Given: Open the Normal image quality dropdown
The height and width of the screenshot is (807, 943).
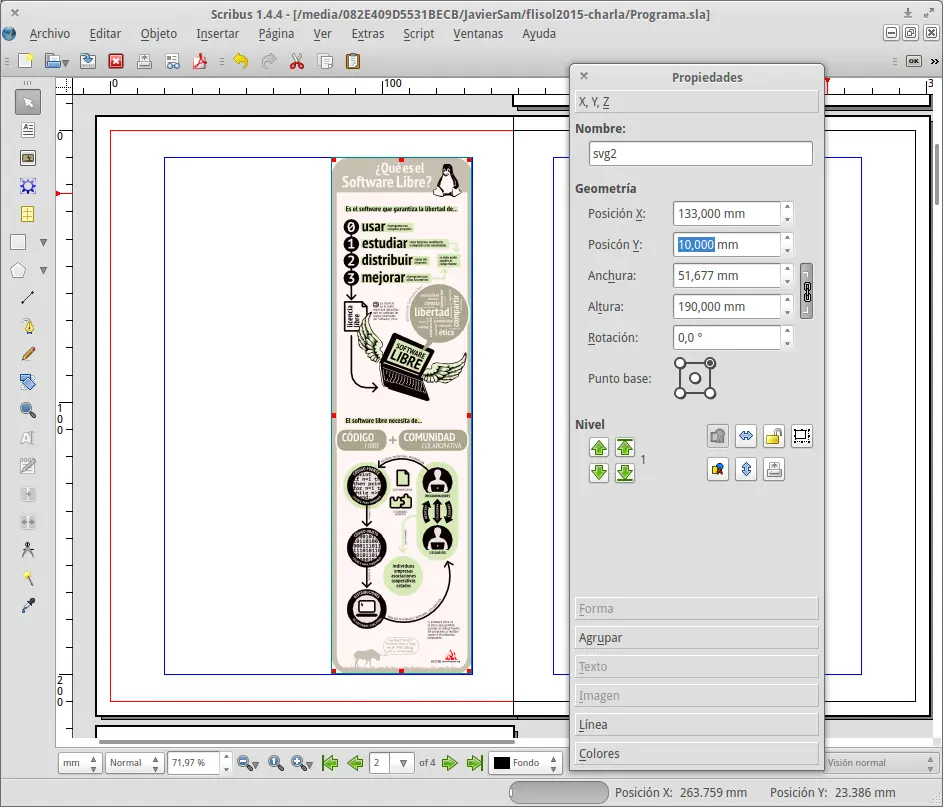Looking at the screenshot, I should [x=134, y=763].
